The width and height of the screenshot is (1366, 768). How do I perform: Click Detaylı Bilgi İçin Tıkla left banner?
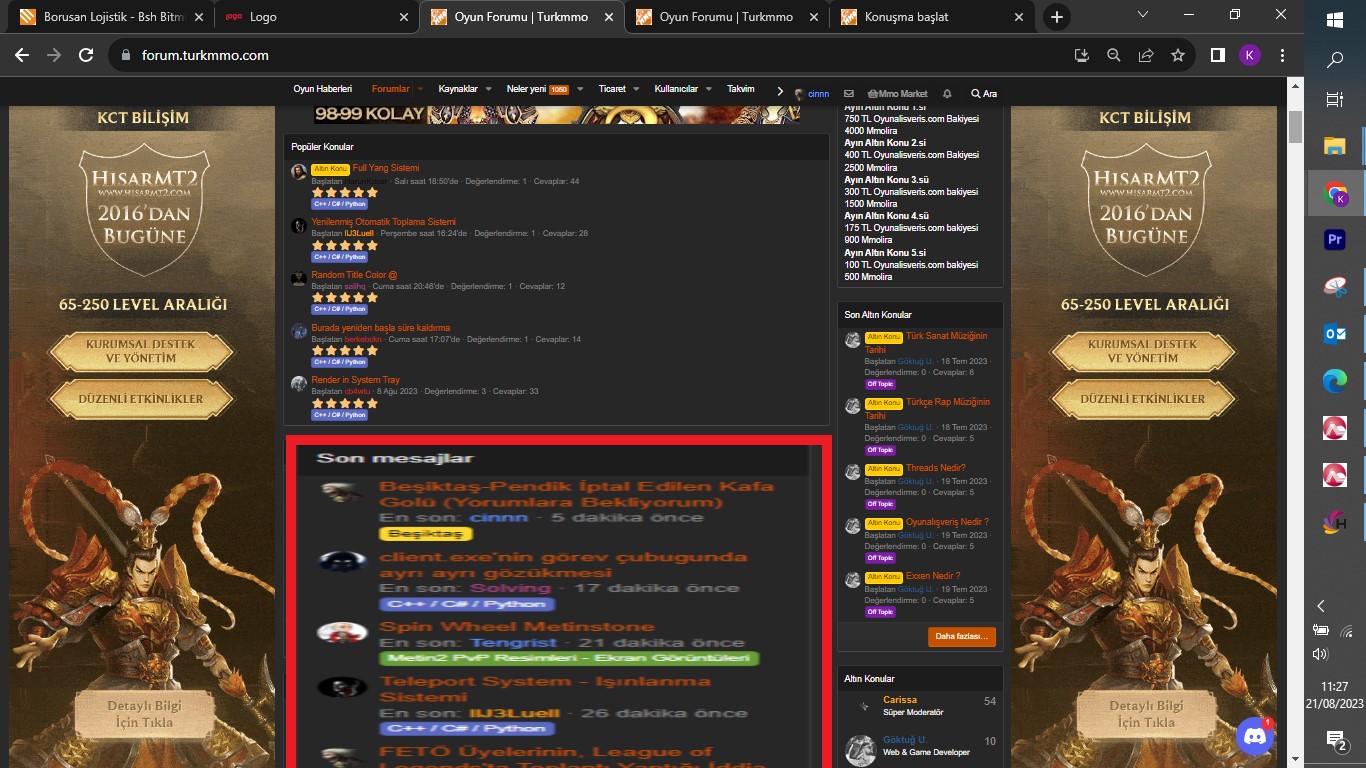pos(146,714)
